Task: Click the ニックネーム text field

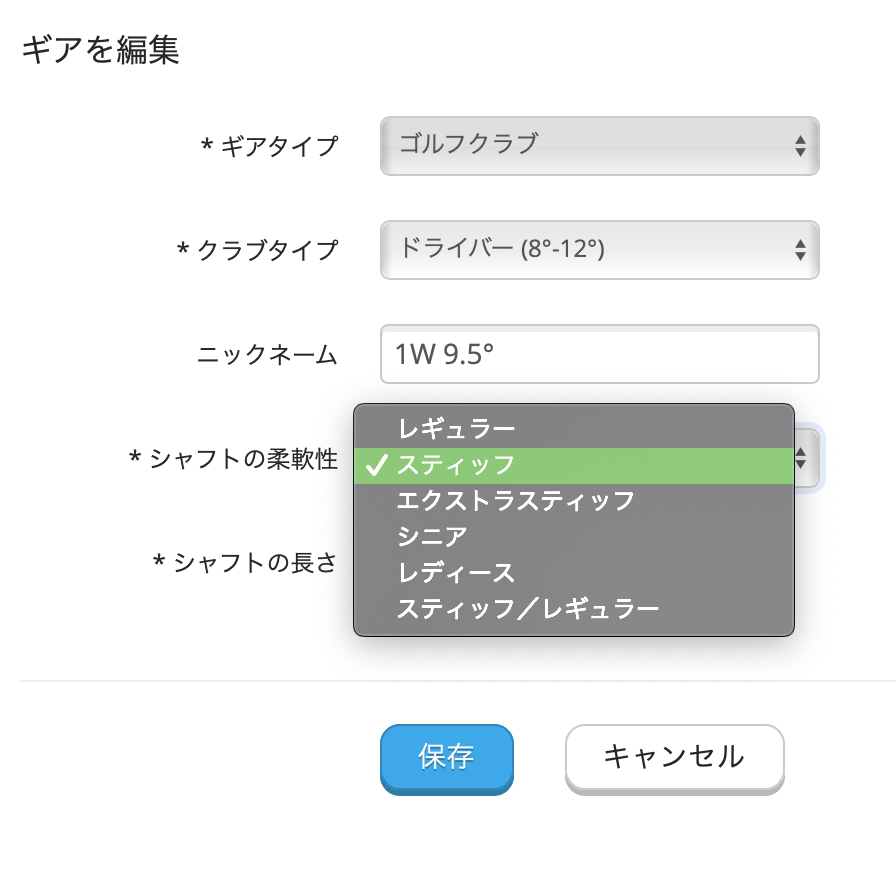Action: (599, 354)
